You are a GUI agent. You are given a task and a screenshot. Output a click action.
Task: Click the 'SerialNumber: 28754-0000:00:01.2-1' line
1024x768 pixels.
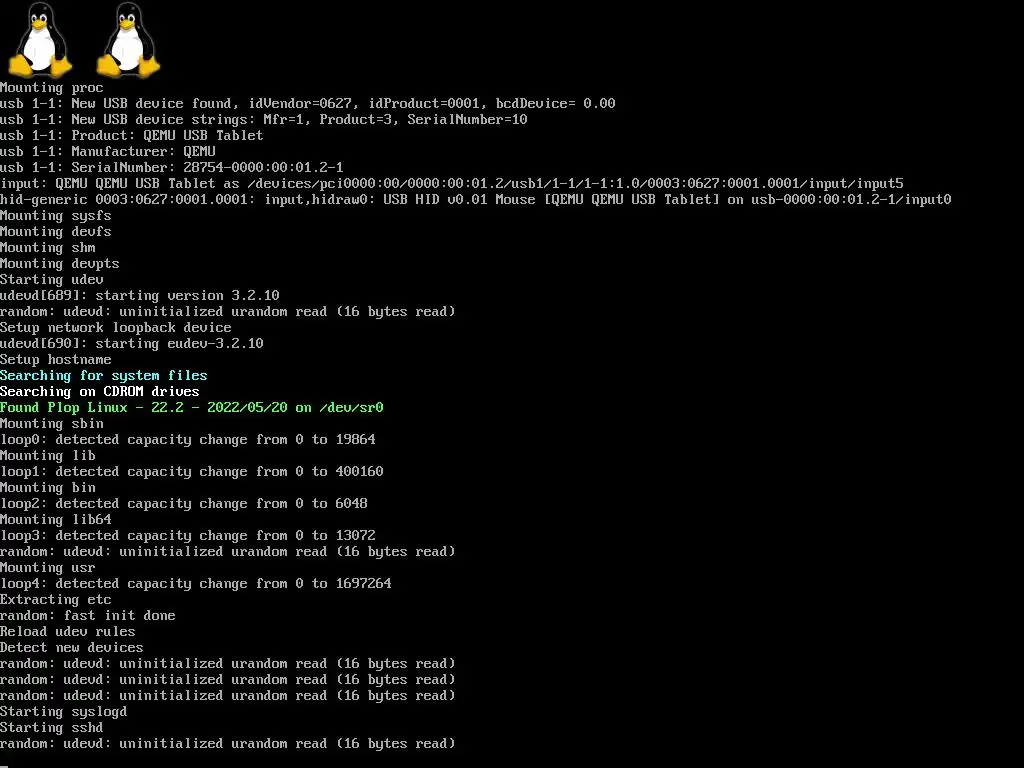coord(172,167)
